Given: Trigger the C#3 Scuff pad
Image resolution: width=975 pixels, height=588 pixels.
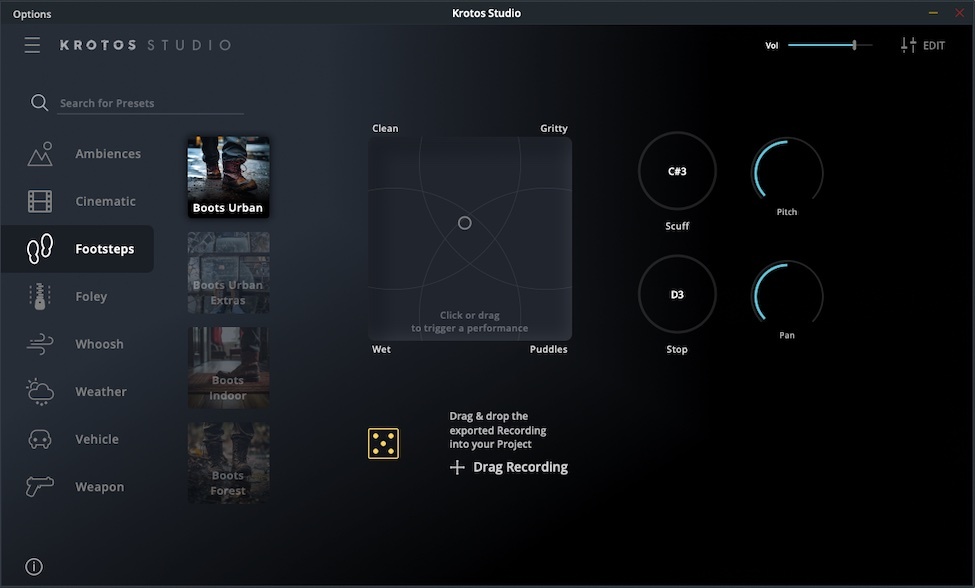Looking at the screenshot, I should point(677,171).
